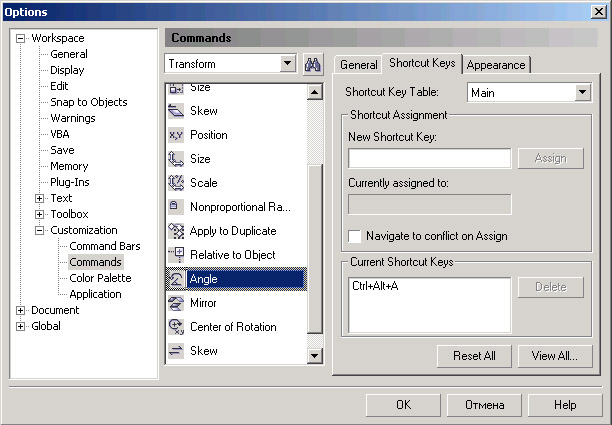612x425 pixels.
Task: Select Display in the tree
Action: click(x=67, y=70)
